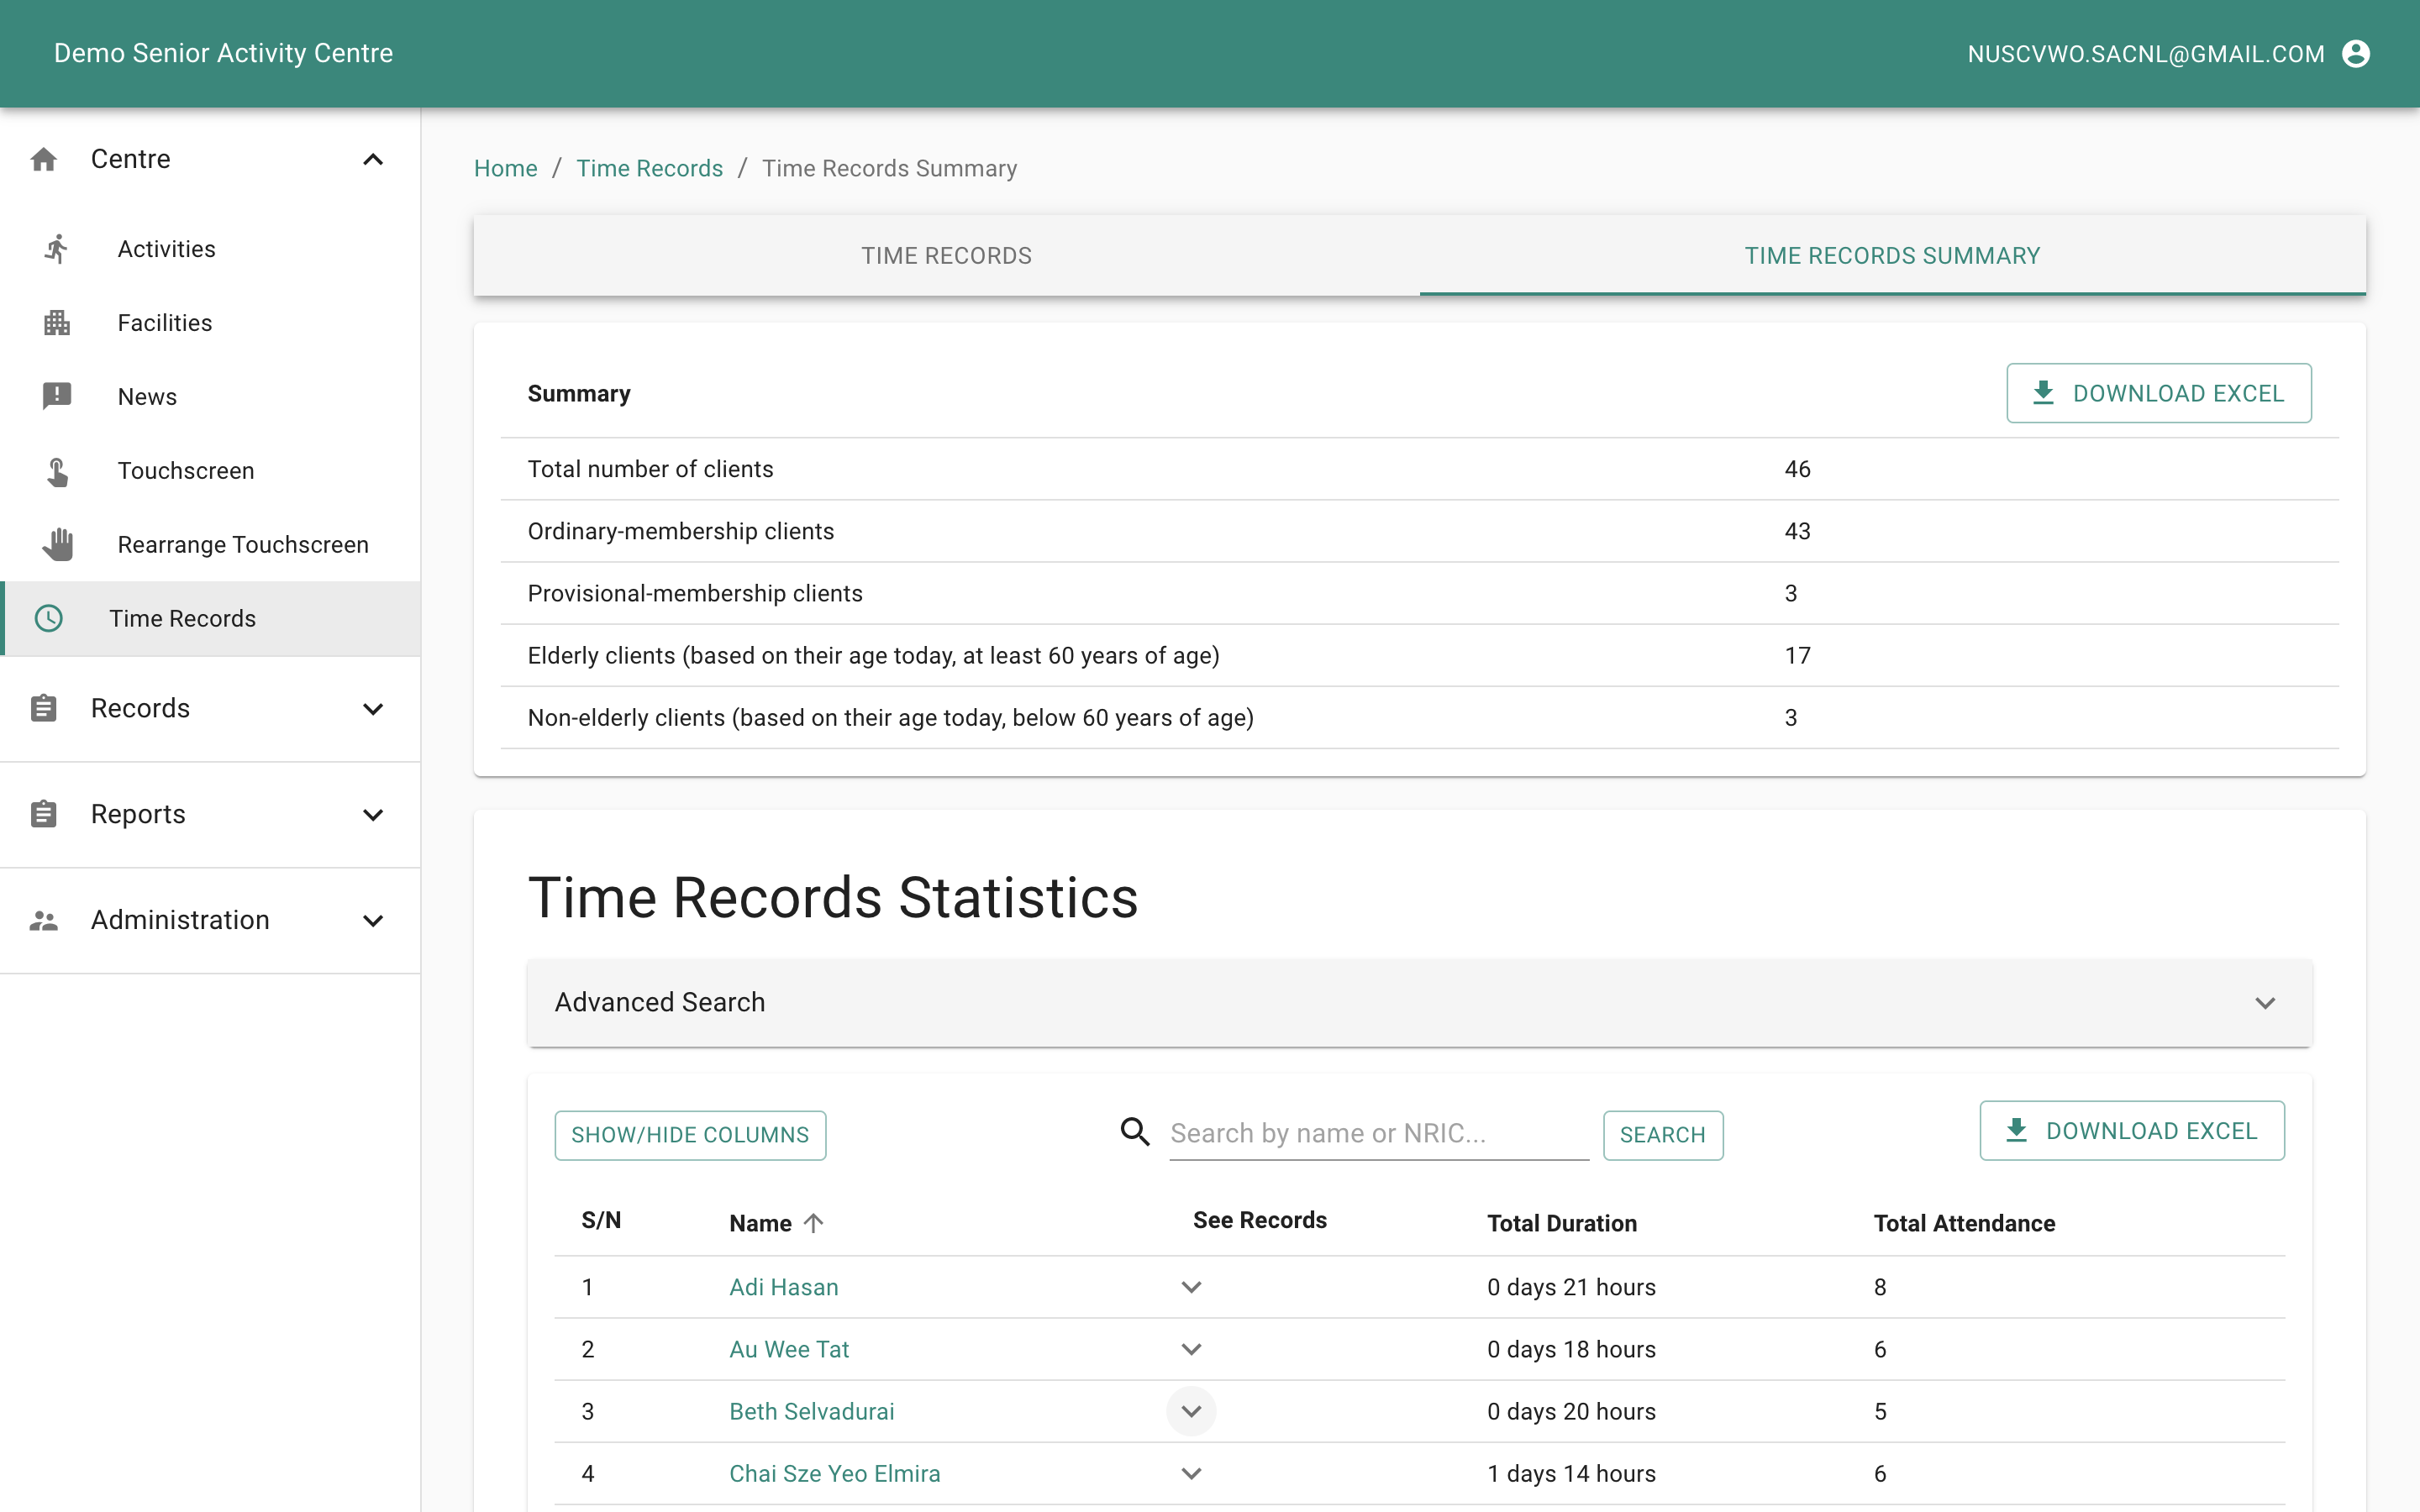This screenshot has height=1512, width=2420.
Task: Click the magnifier icon beside search field
Action: click(1134, 1132)
